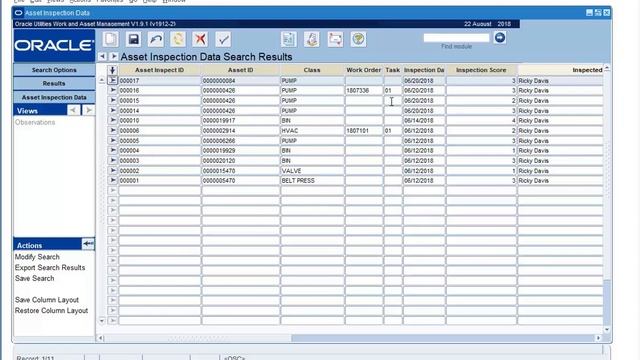This screenshot has width=640, height=360.
Task: Click the Task column header
Action: point(392,70)
